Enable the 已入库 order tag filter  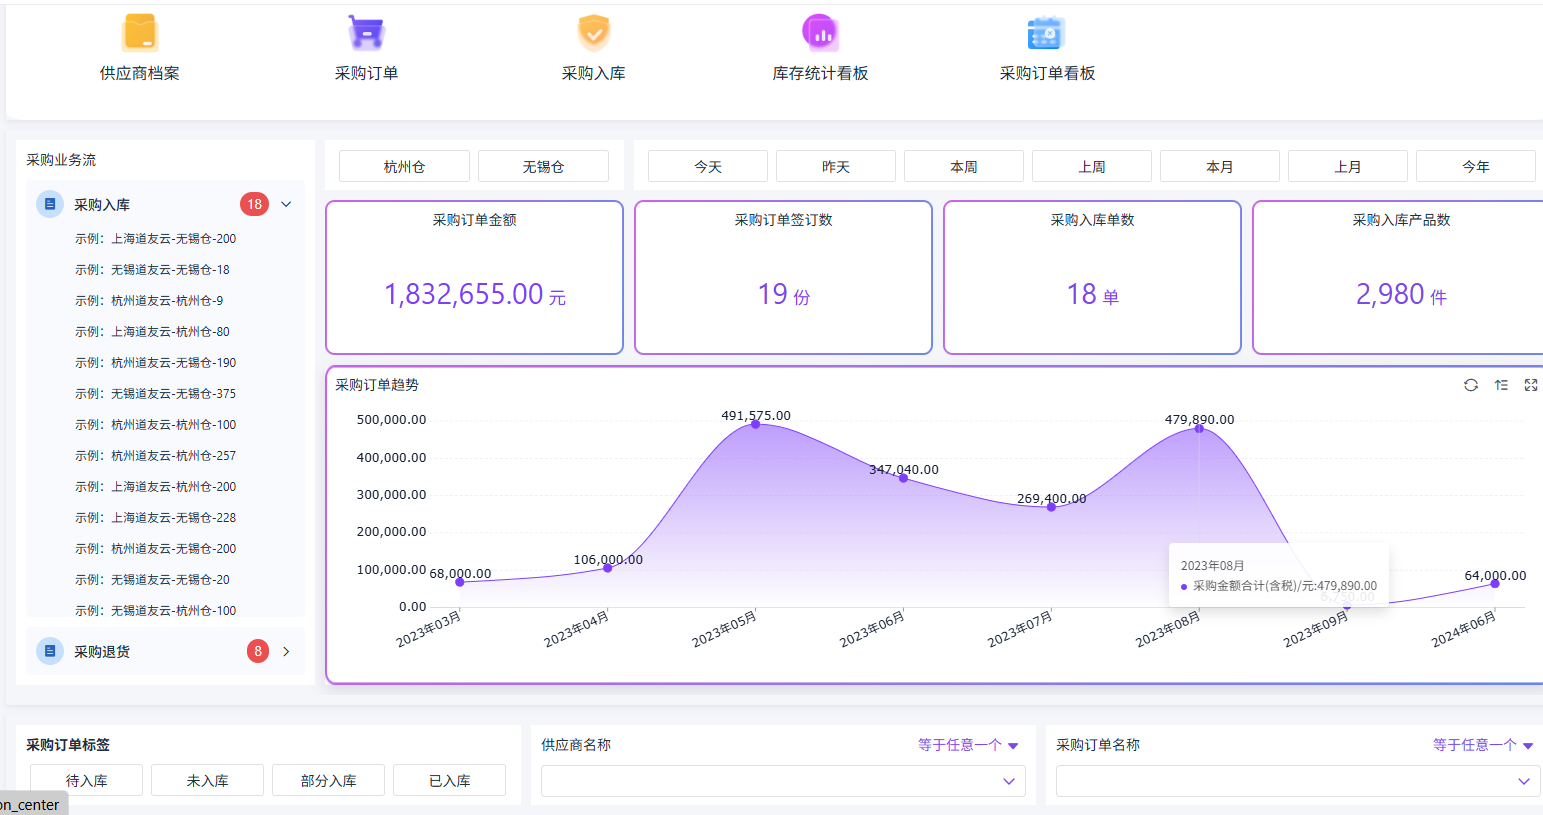click(449, 780)
